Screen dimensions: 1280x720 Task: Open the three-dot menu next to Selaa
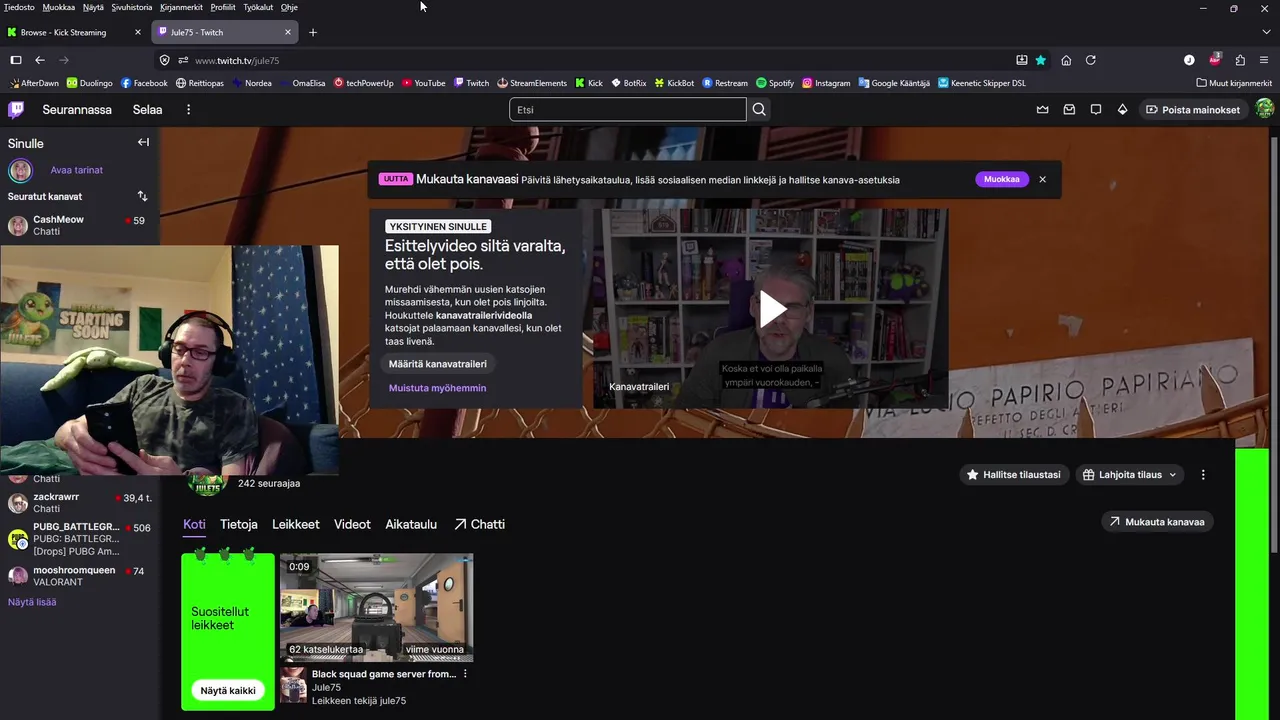coord(188,109)
